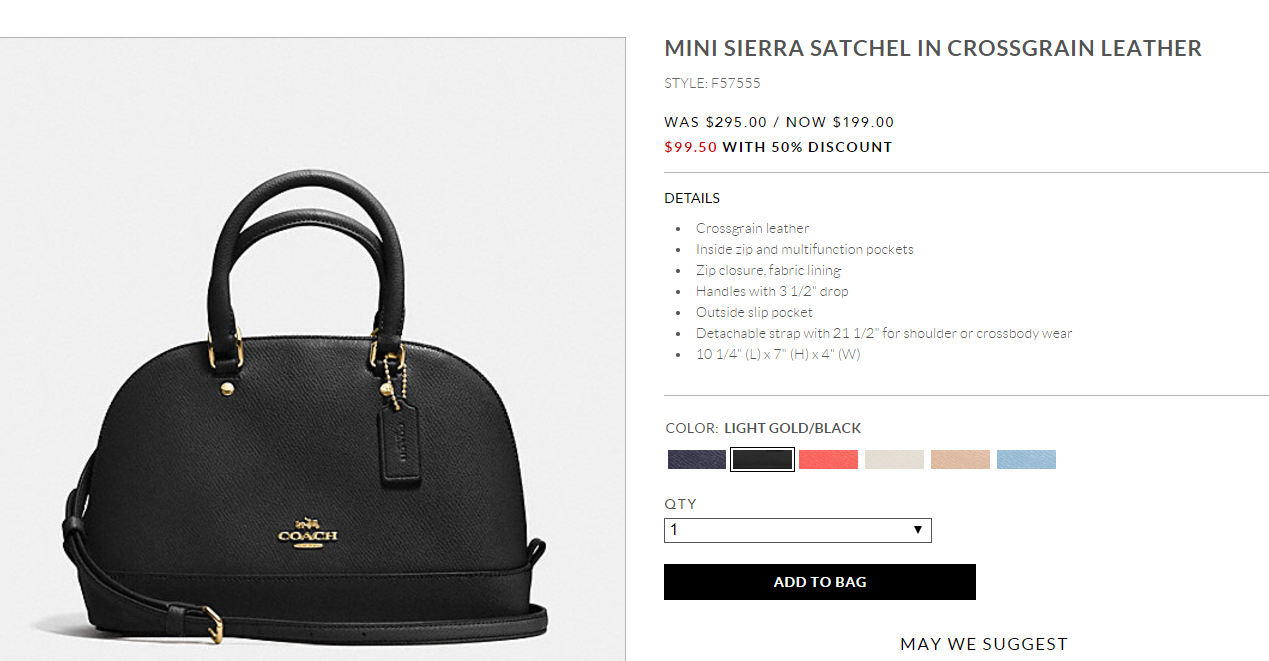Click the style number F57555
Image resolution: width=1269 pixels, height=661 pixels.
click(712, 83)
